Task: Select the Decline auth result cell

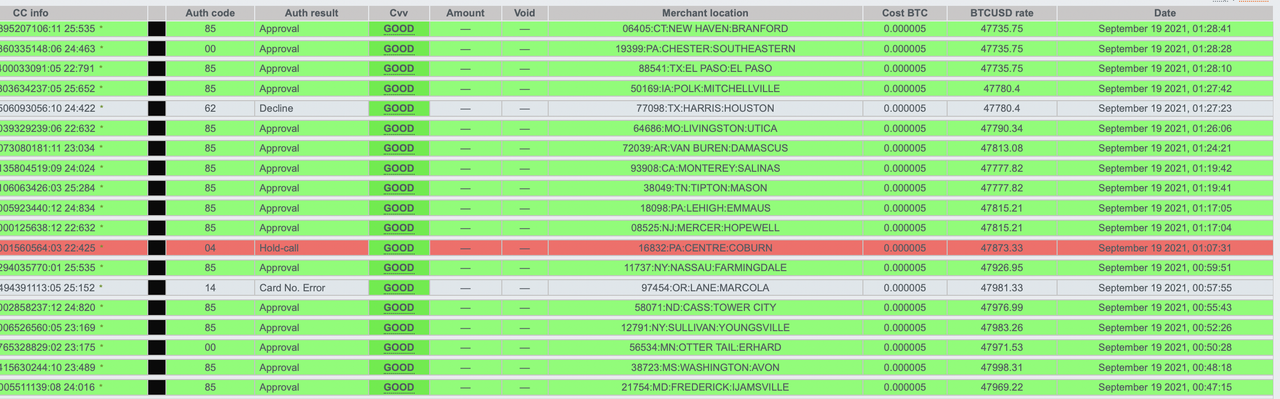Action: [312, 108]
